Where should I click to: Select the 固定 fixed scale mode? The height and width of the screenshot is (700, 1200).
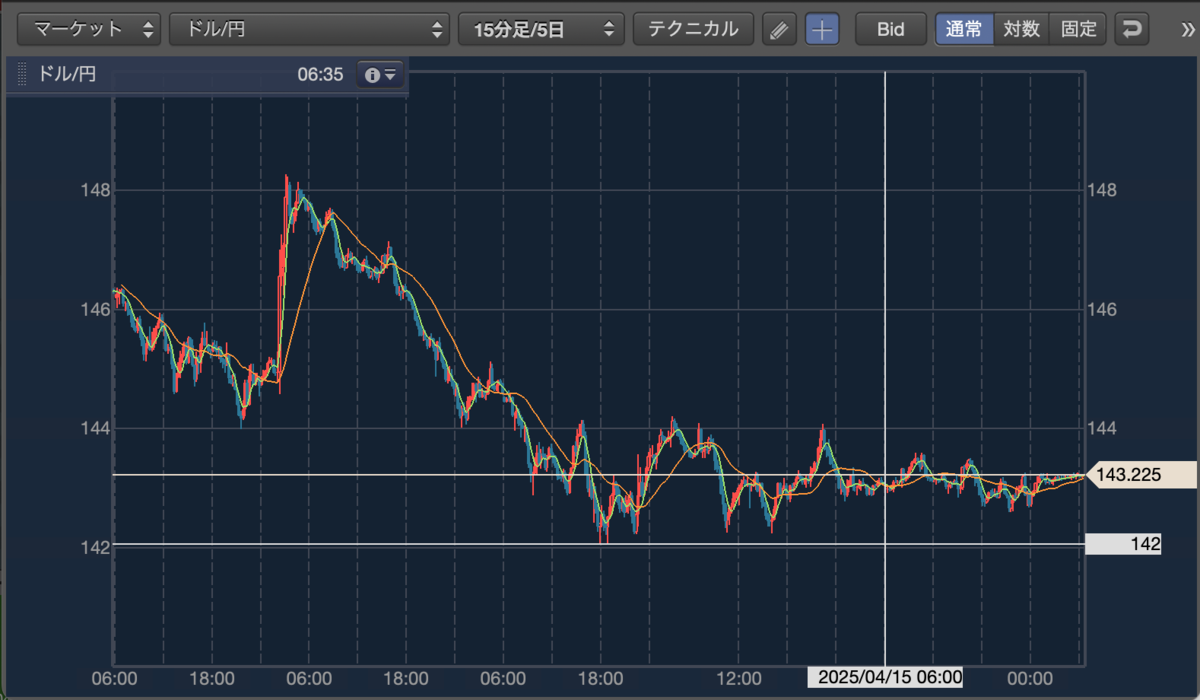coord(1078,29)
